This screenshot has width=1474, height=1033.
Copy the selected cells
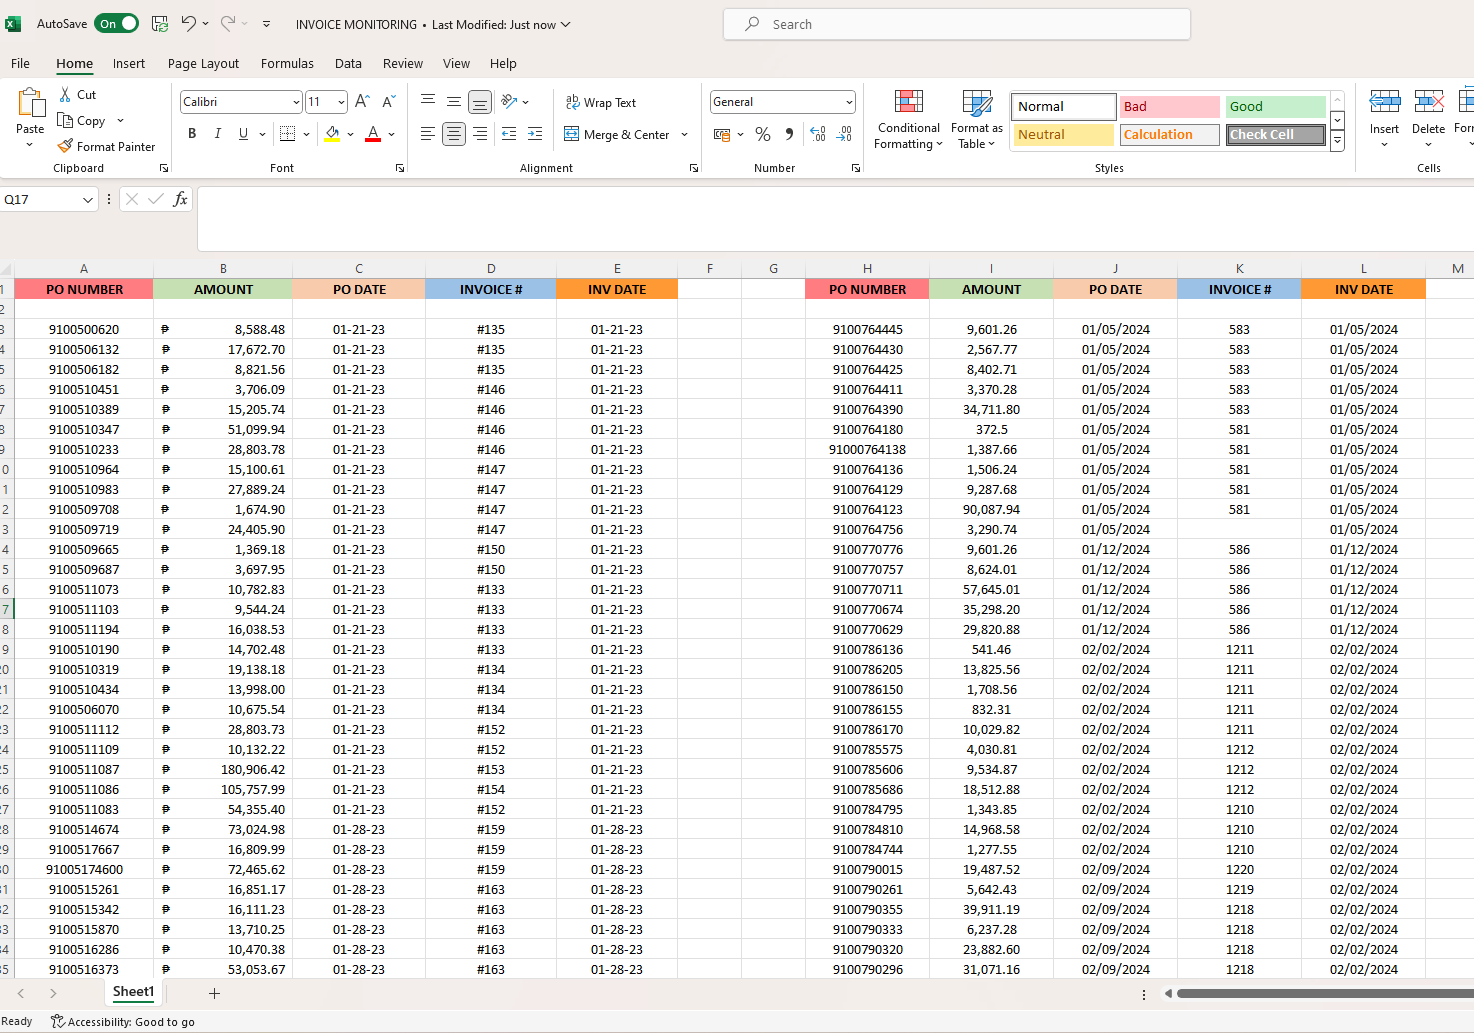66,120
